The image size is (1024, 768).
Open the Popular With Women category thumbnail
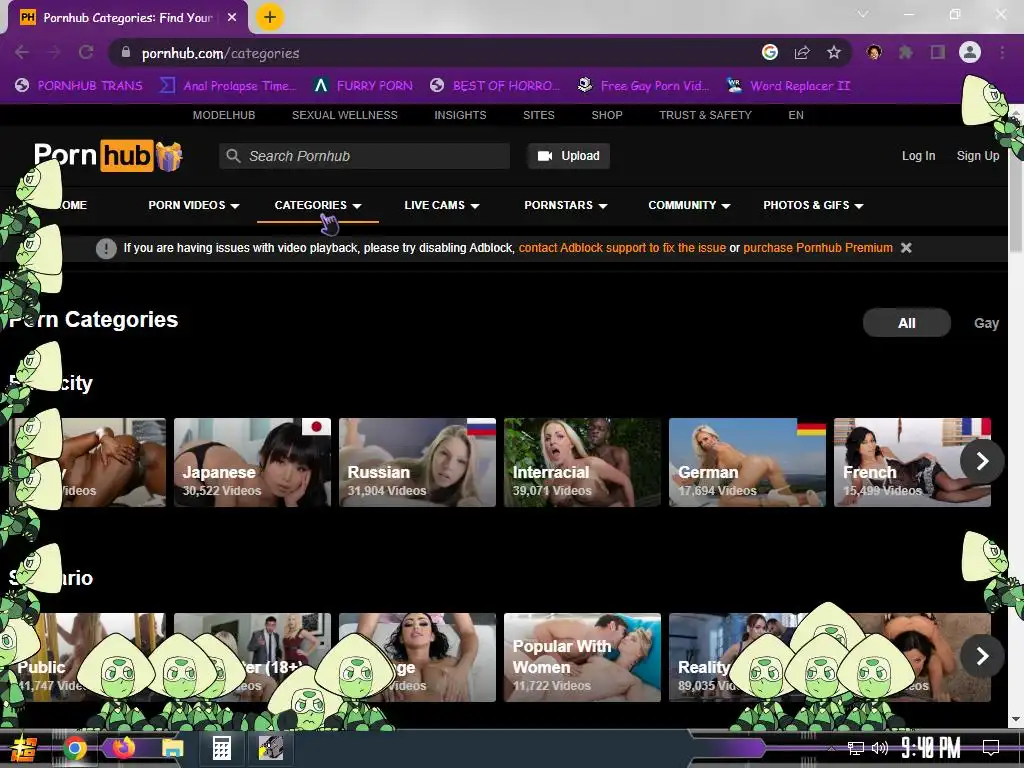[582, 657]
